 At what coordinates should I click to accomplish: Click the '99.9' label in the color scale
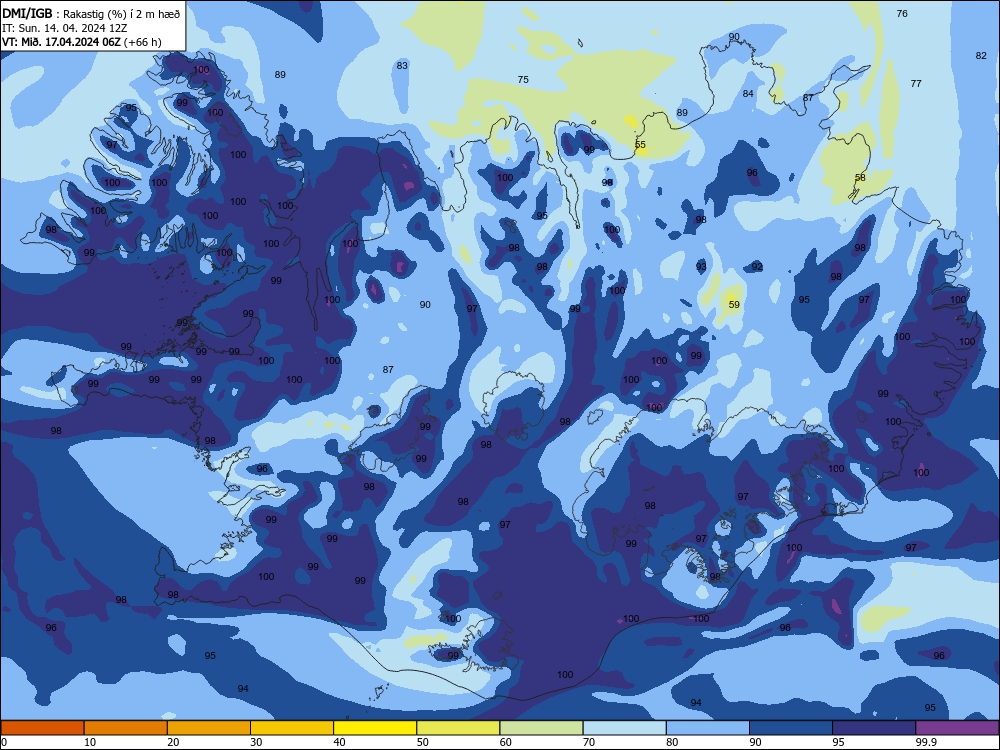tap(925, 742)
